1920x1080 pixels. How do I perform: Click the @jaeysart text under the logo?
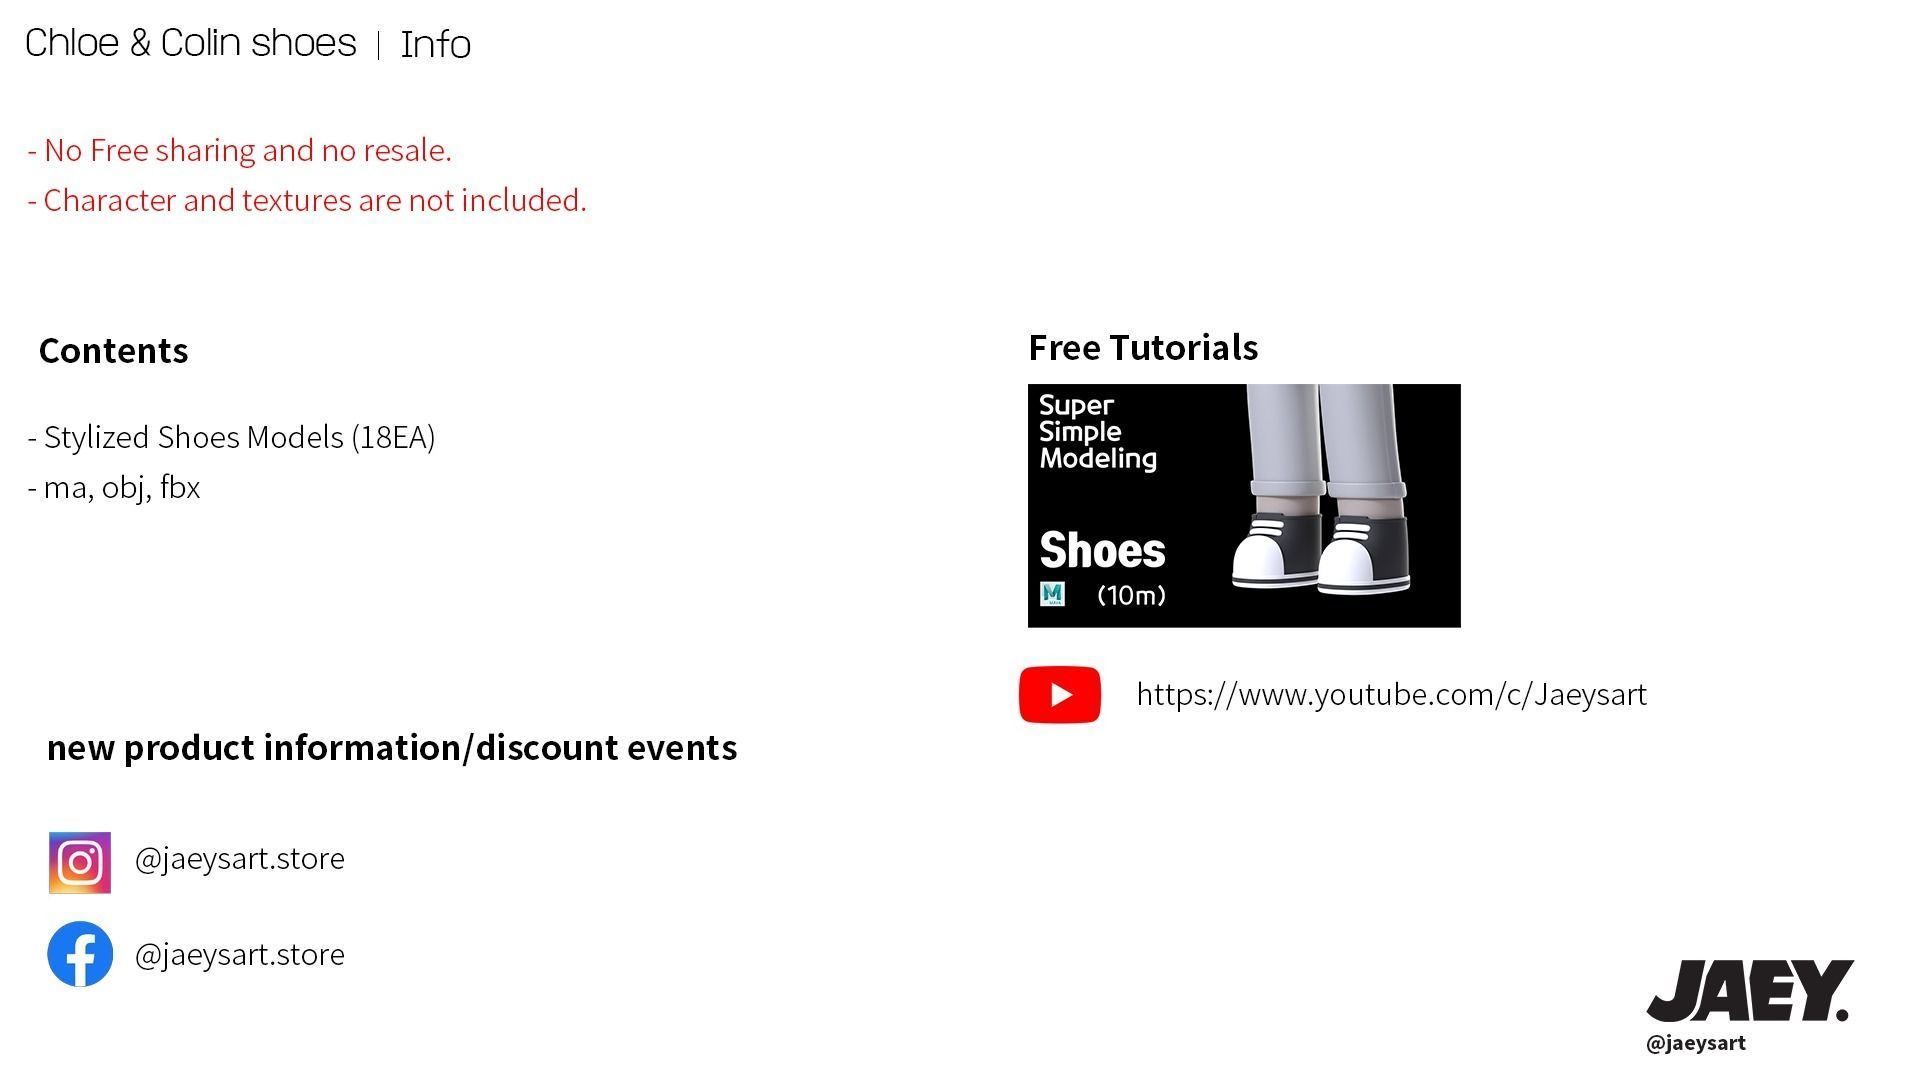point(1695,1043)
